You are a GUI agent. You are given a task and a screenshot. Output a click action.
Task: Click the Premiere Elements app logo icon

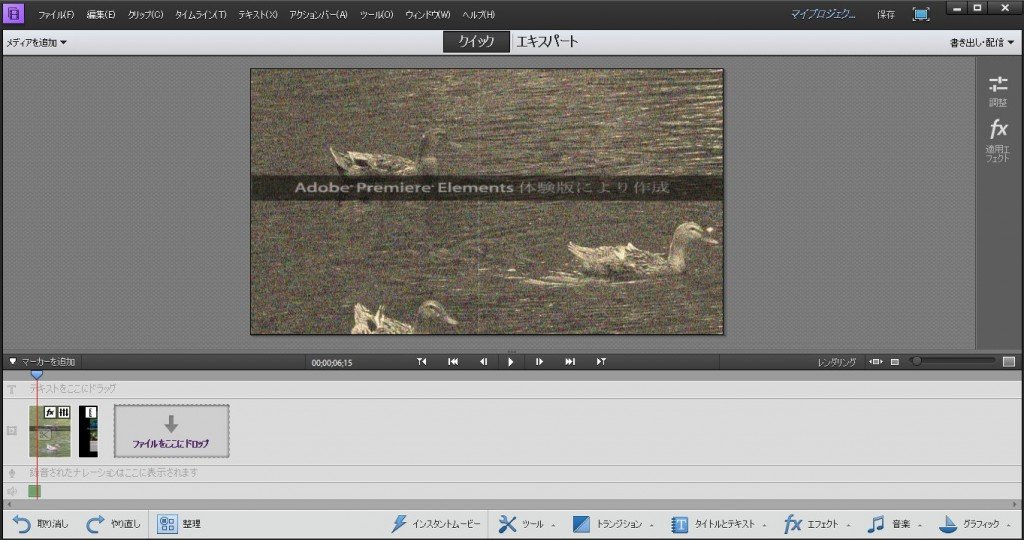13,14
